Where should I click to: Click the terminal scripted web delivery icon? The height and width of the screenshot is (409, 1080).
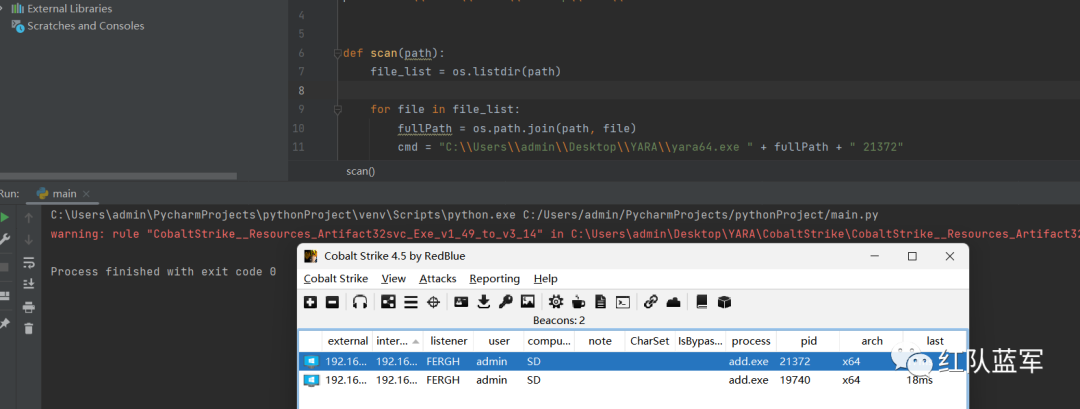(623, 302)
